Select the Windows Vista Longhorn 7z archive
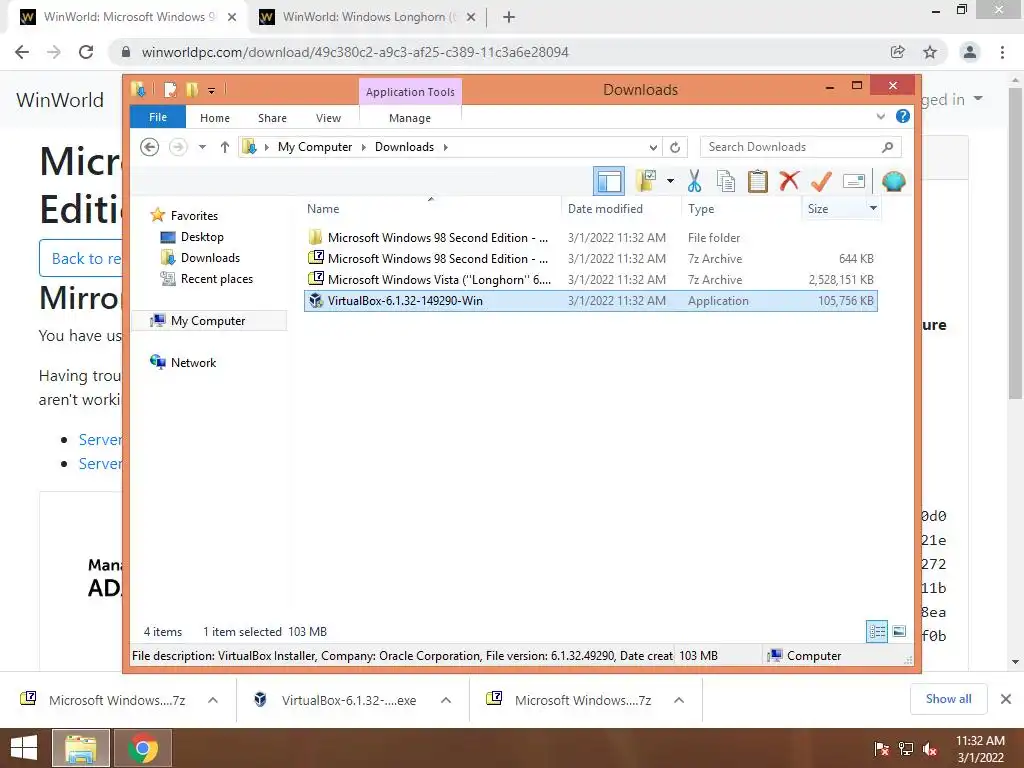1024x768 pixels. coord(590,280)
